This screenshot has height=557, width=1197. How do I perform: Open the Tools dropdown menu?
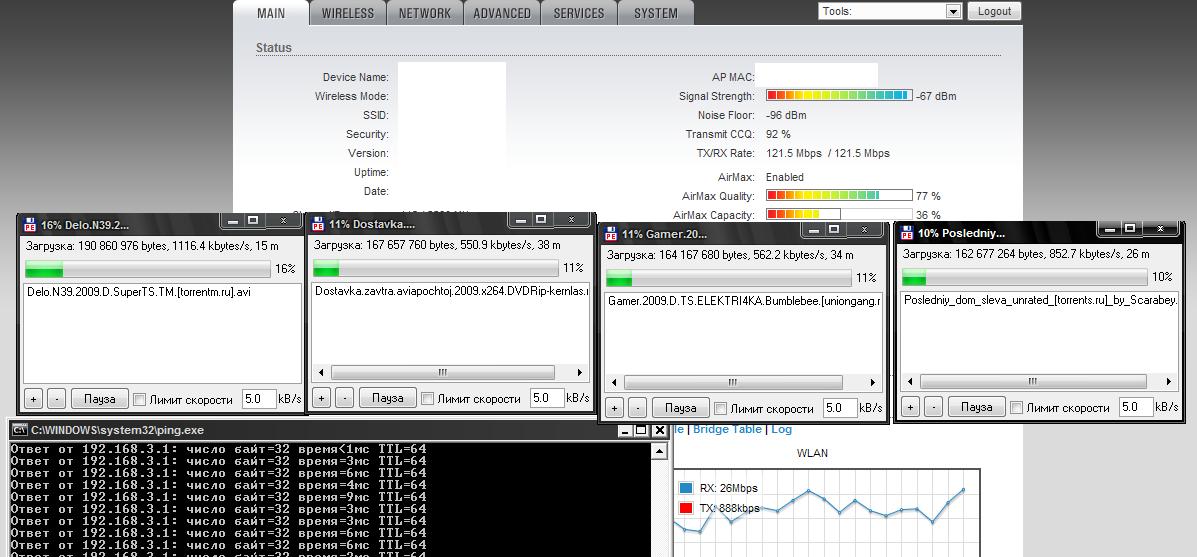click(889, 11)
